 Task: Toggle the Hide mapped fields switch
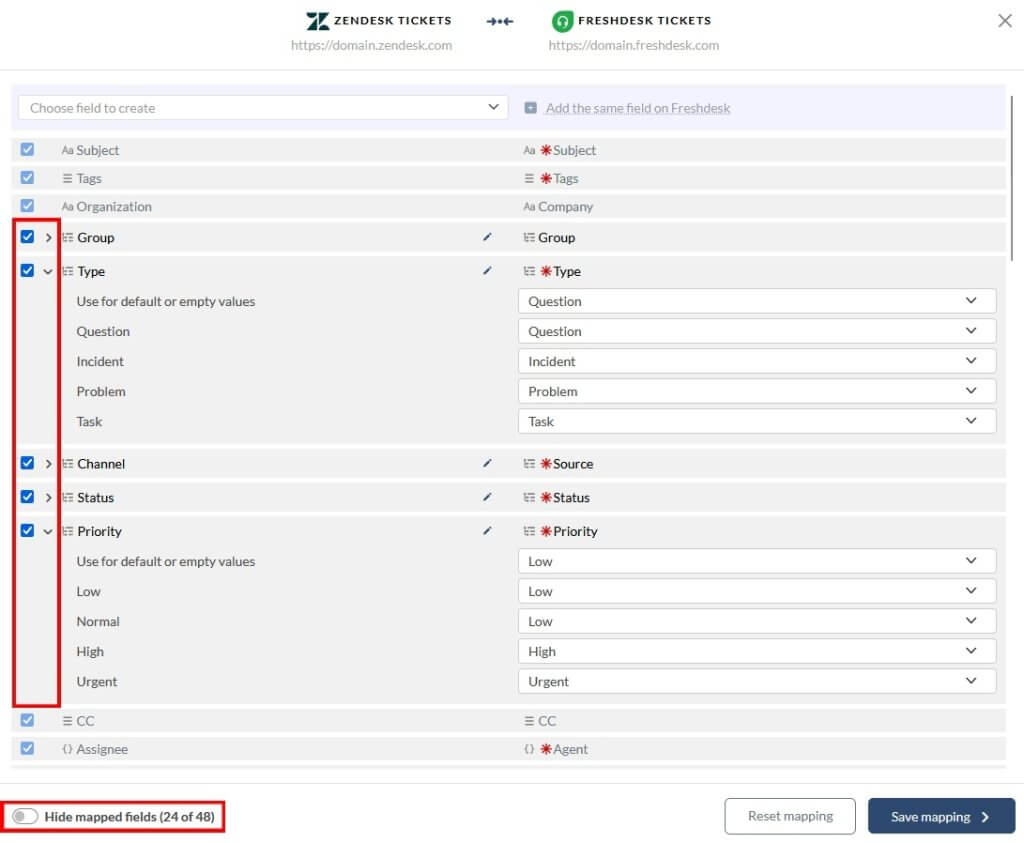click(25, 817)
